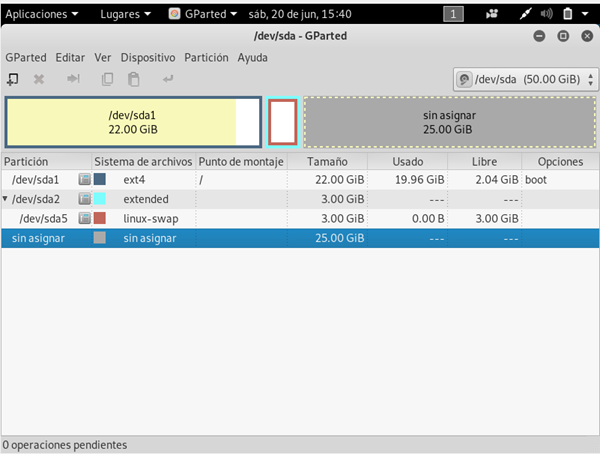Open the Ver menu
The height and width of the screenshot is (454, 600).
pyautogui.click(x=103, y=58)
